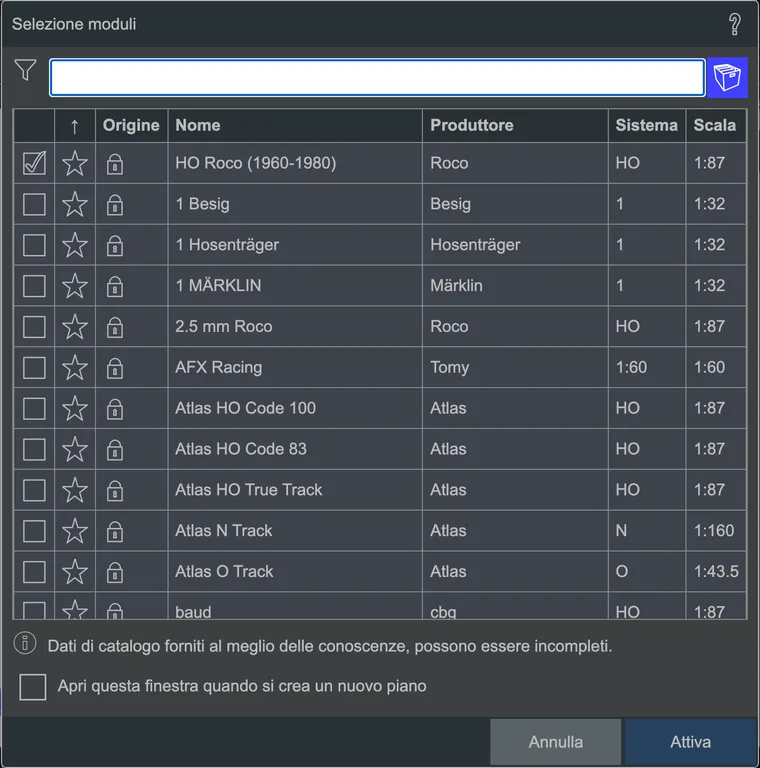The image size is (760, 768).
Task: Select the 'AFX Racing' name cell
Action: pyautogui.click(x=295, y=367)
